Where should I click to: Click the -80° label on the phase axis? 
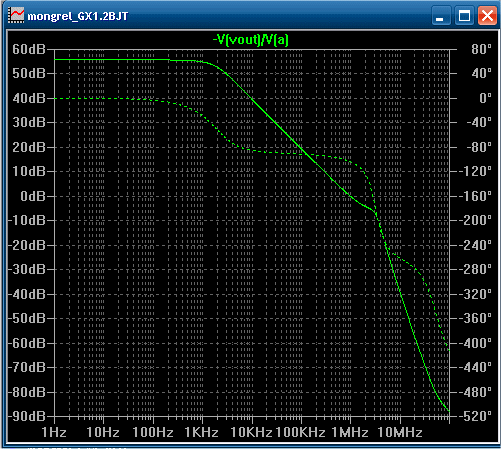click(x=479, y=147)
